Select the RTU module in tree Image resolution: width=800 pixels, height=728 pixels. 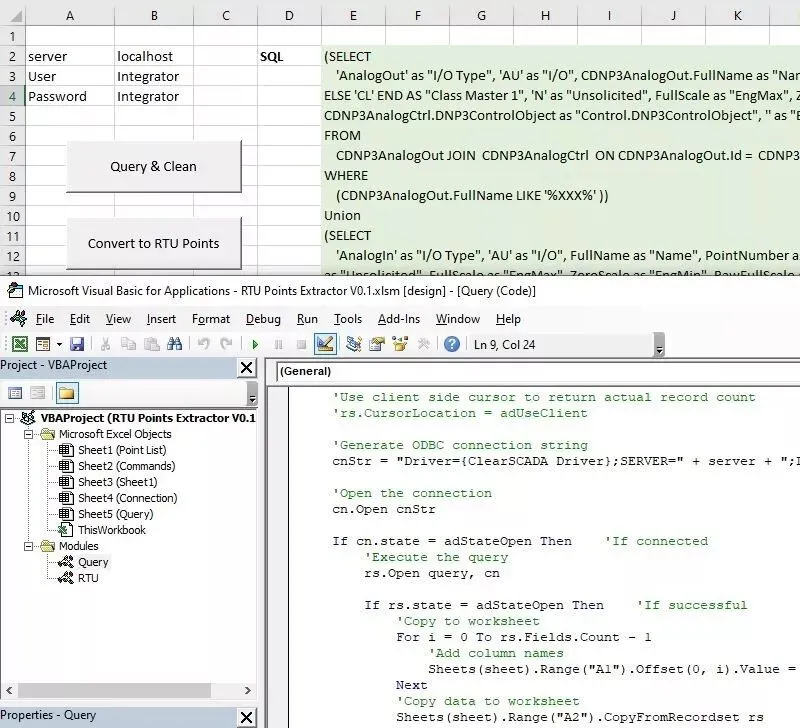[87, 578]
